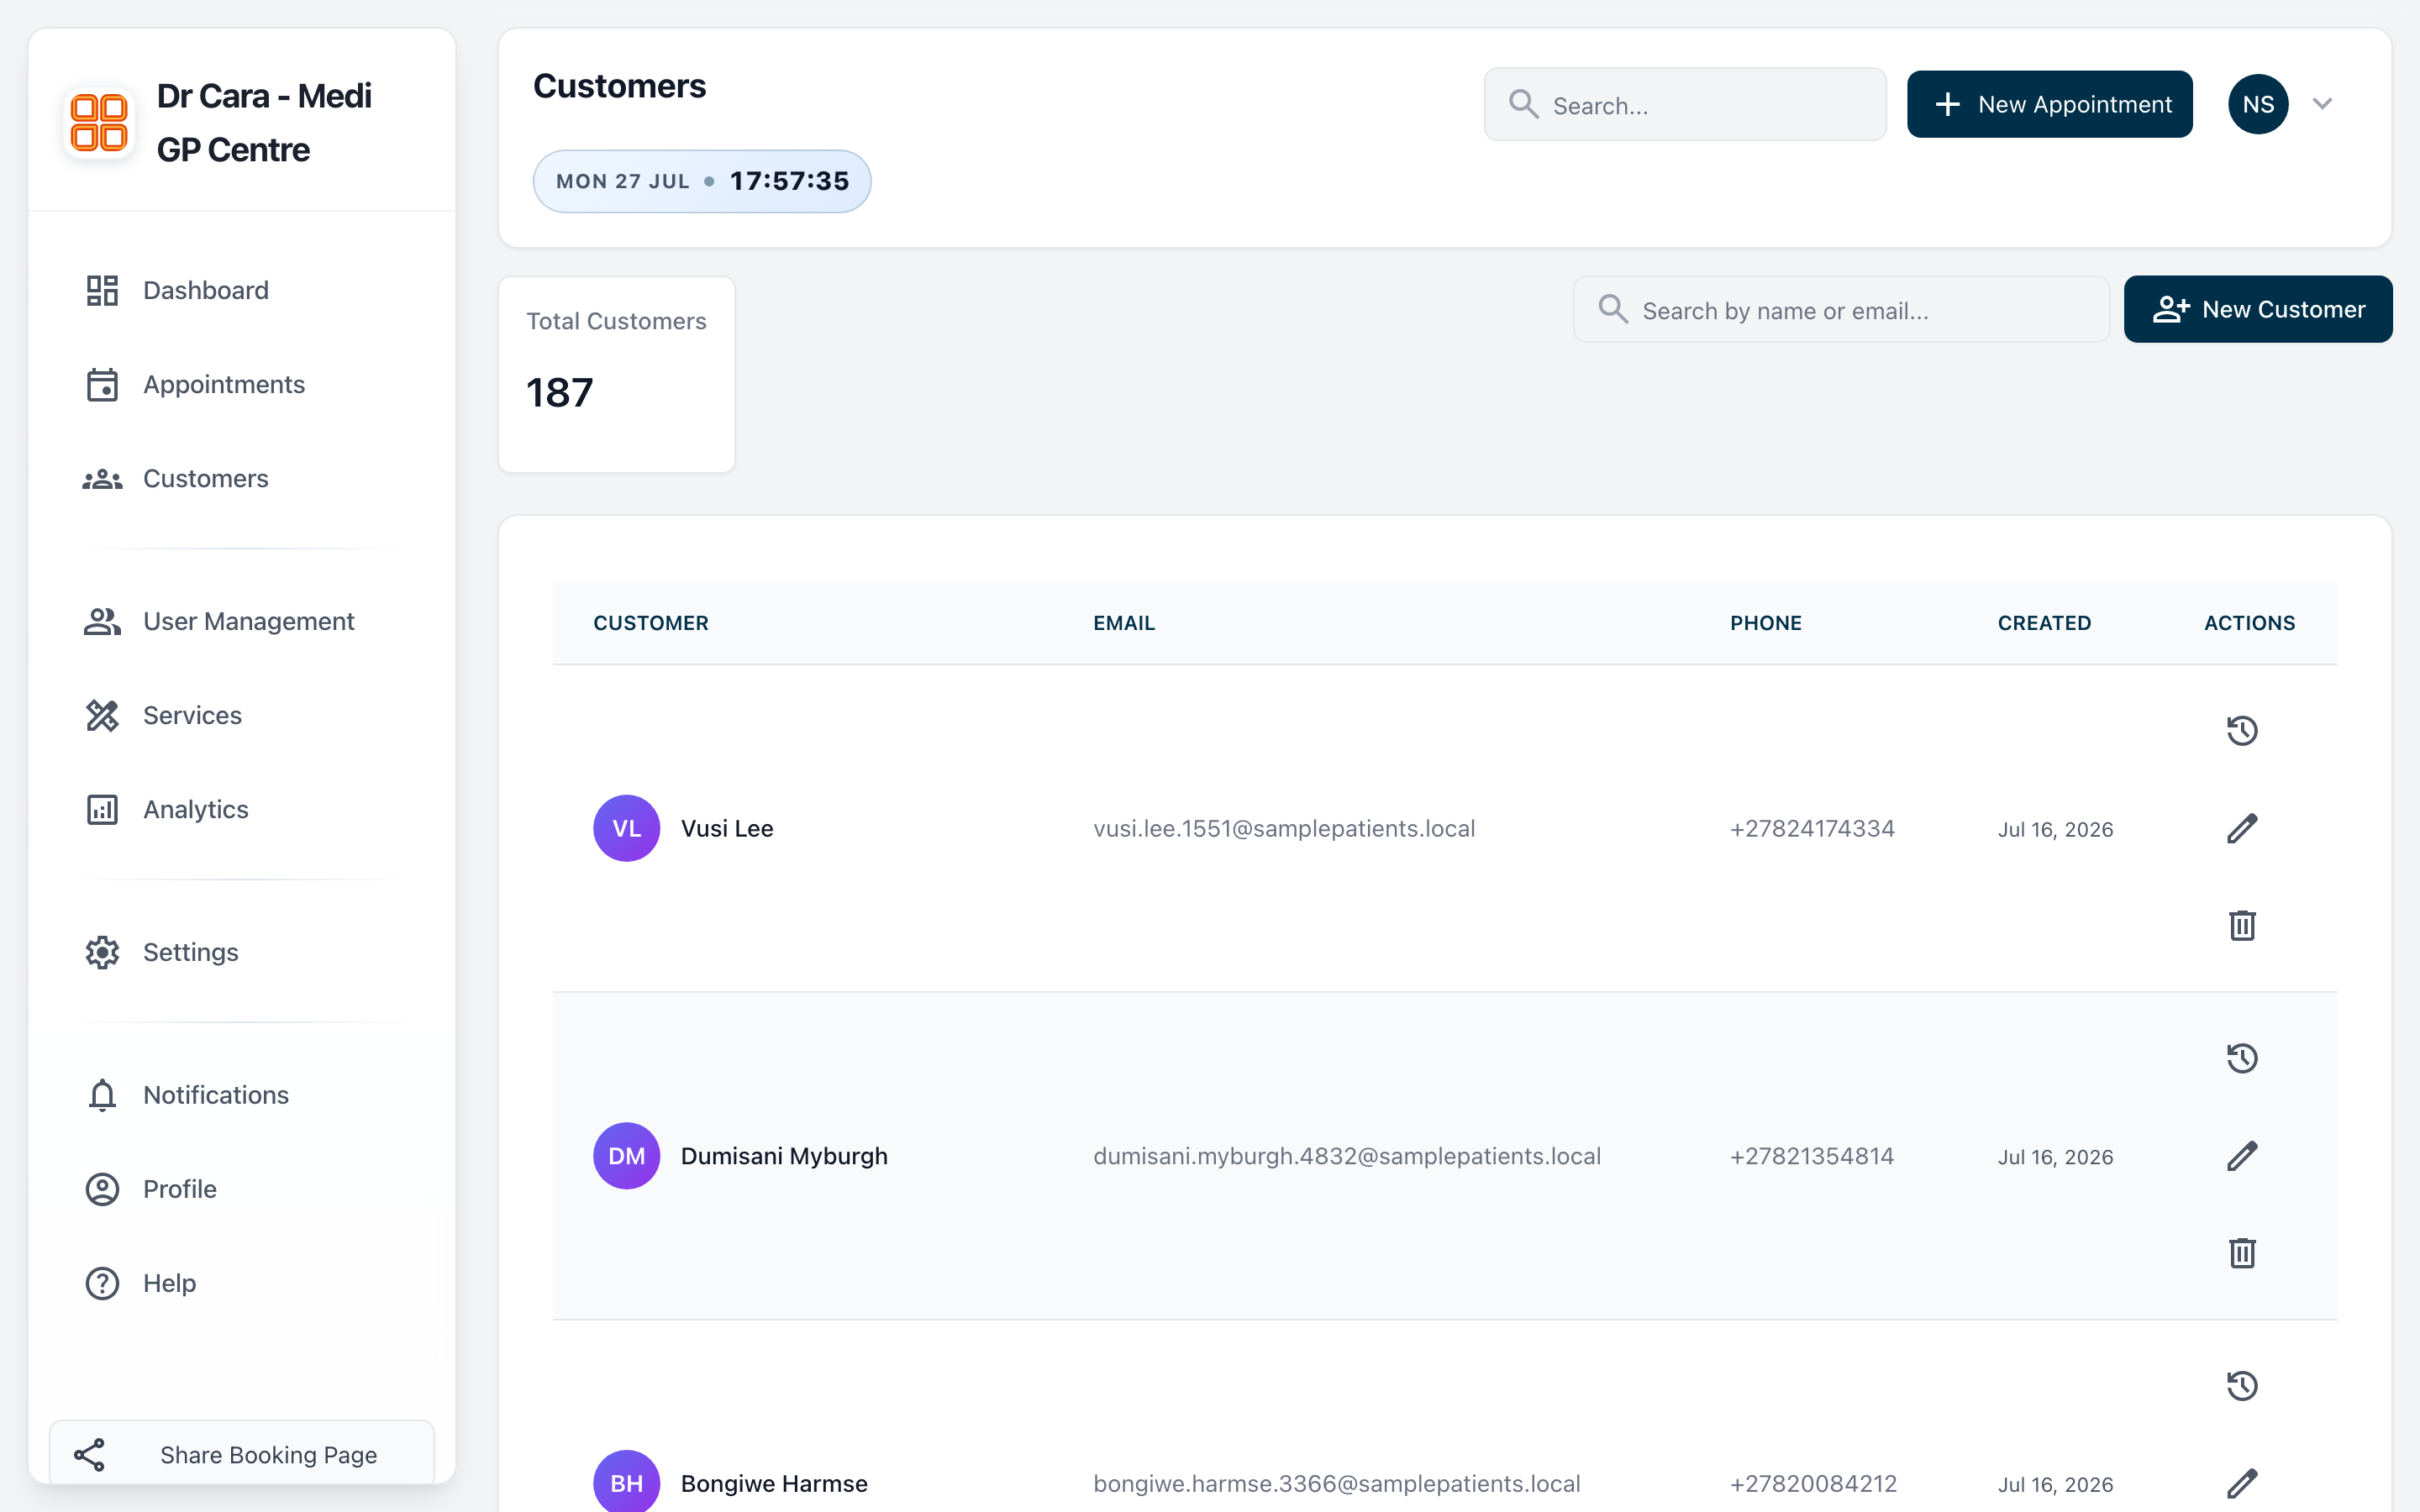Screen dimensions: 2420x1512
Task: Click the Appointments calendar icon
Action: (102, 384)
